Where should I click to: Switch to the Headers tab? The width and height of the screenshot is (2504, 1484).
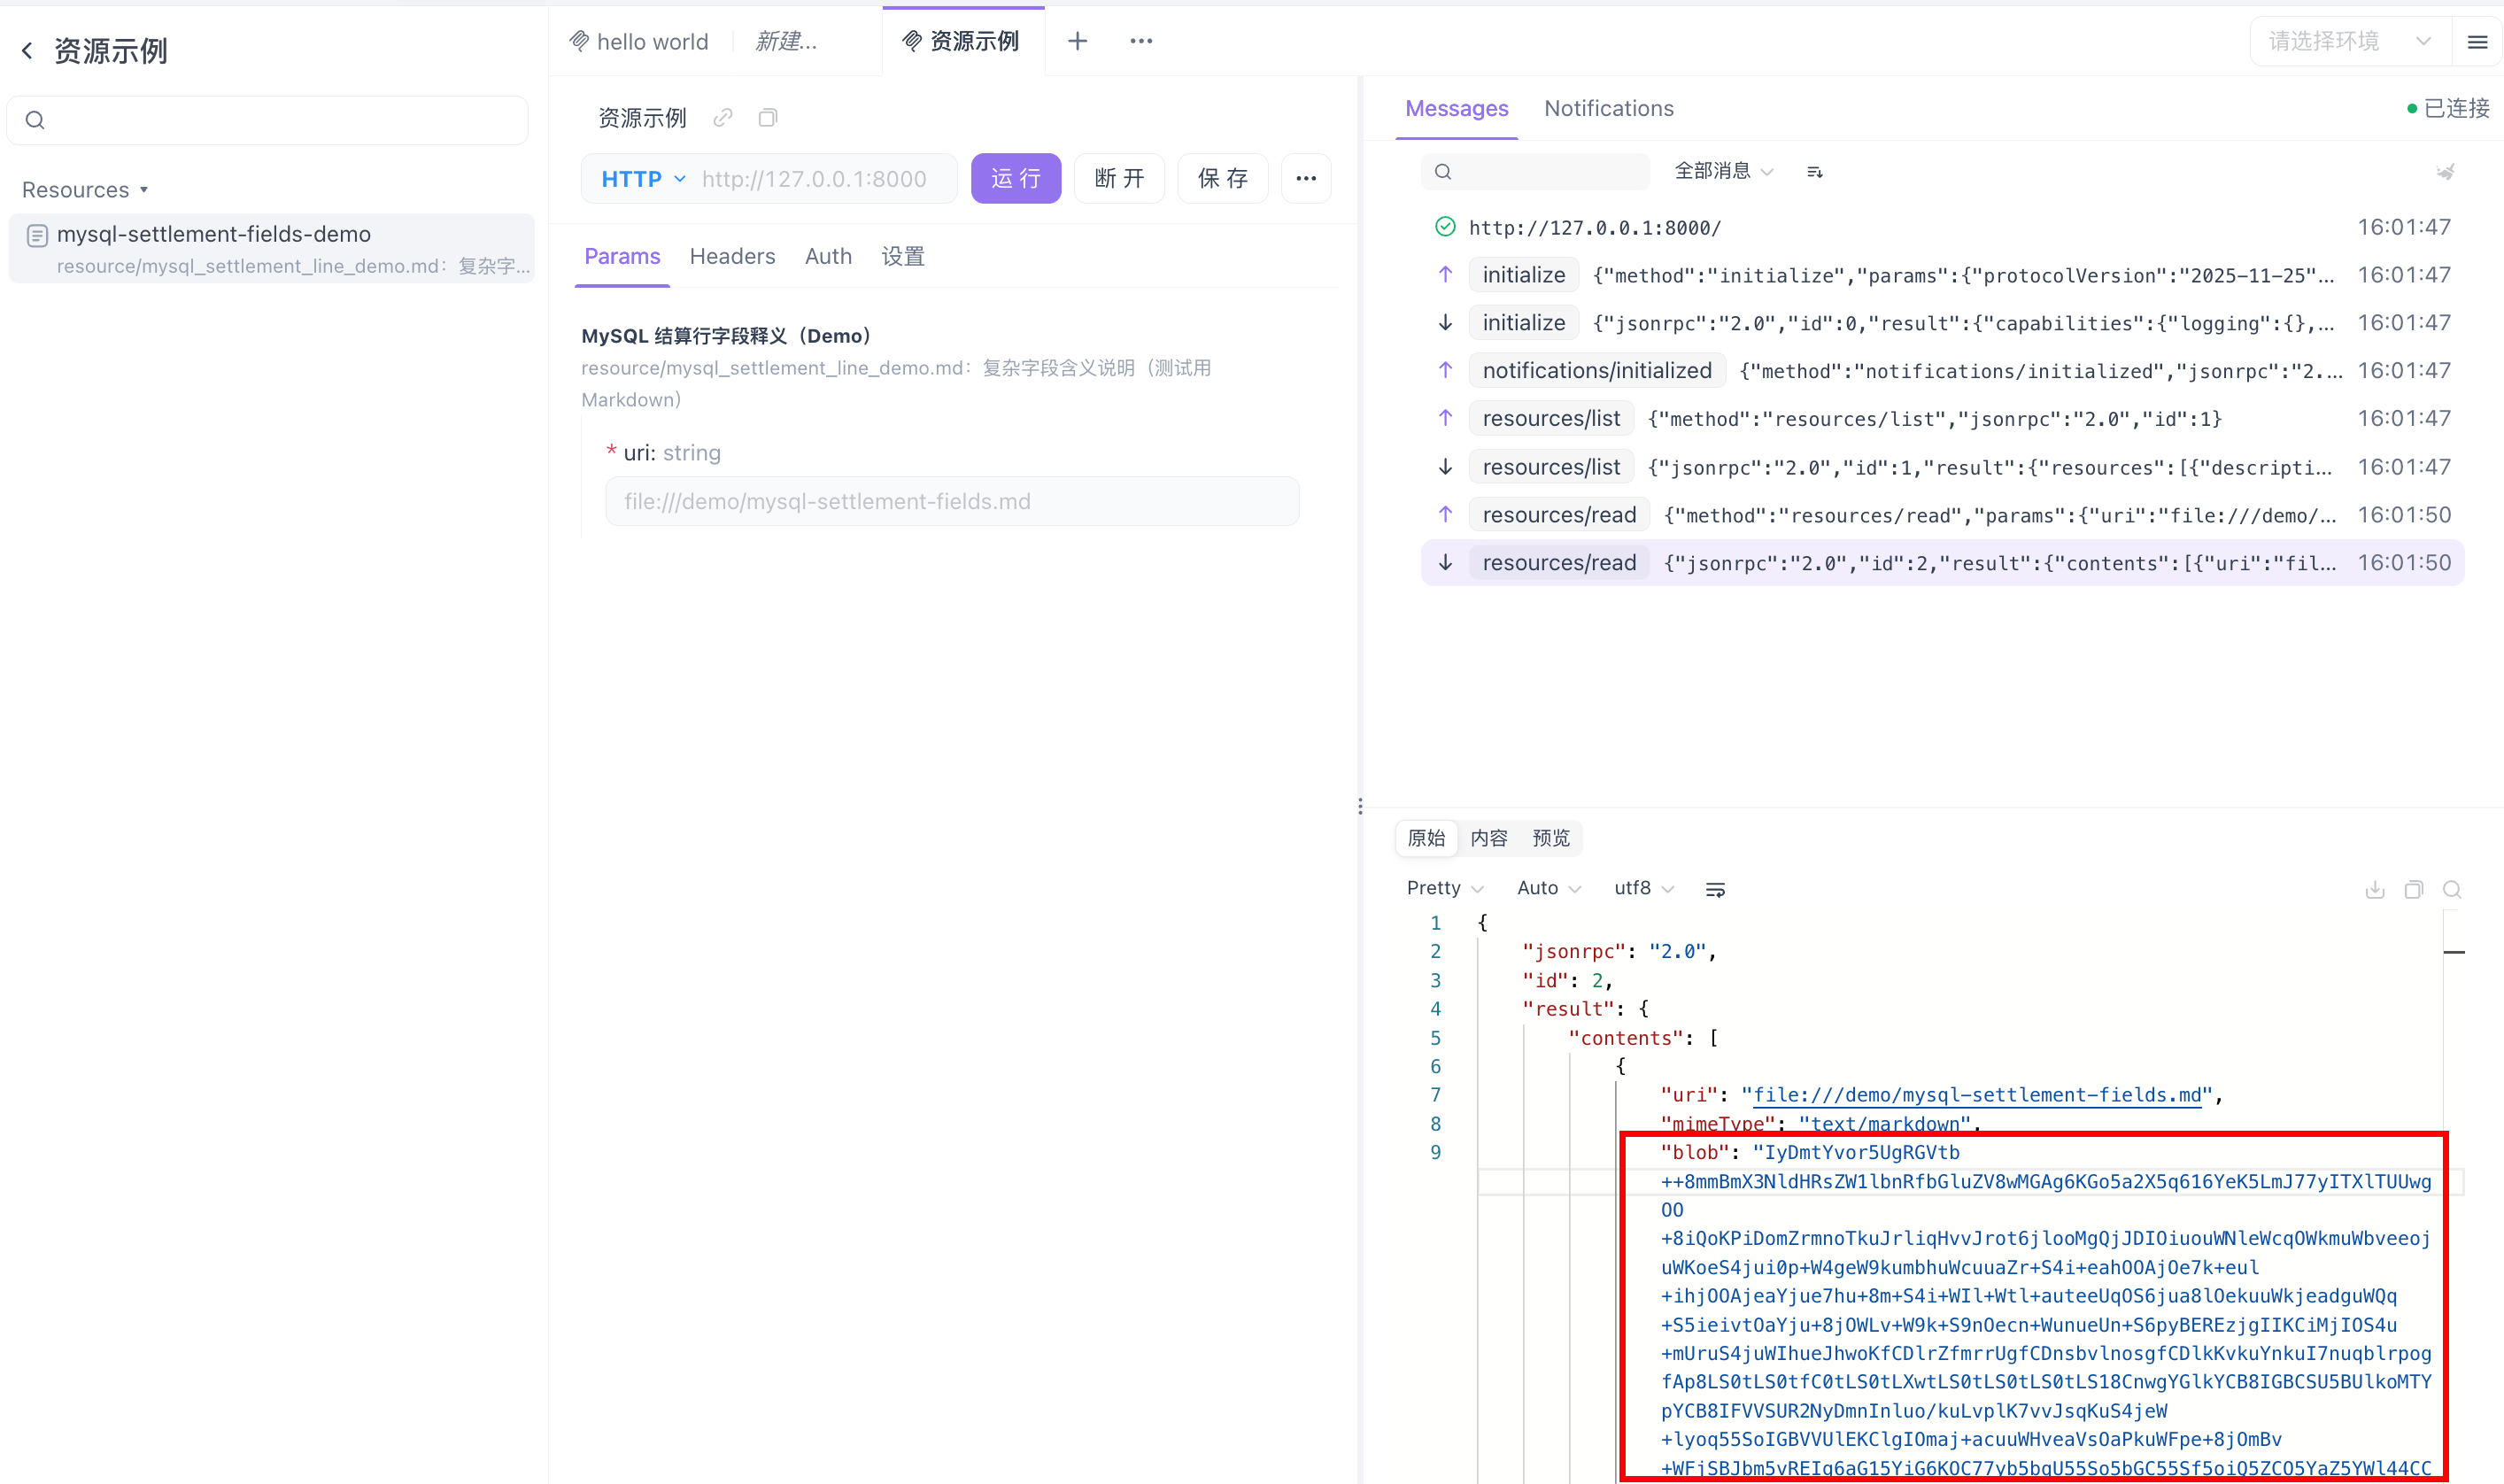(x=732, y=256)
